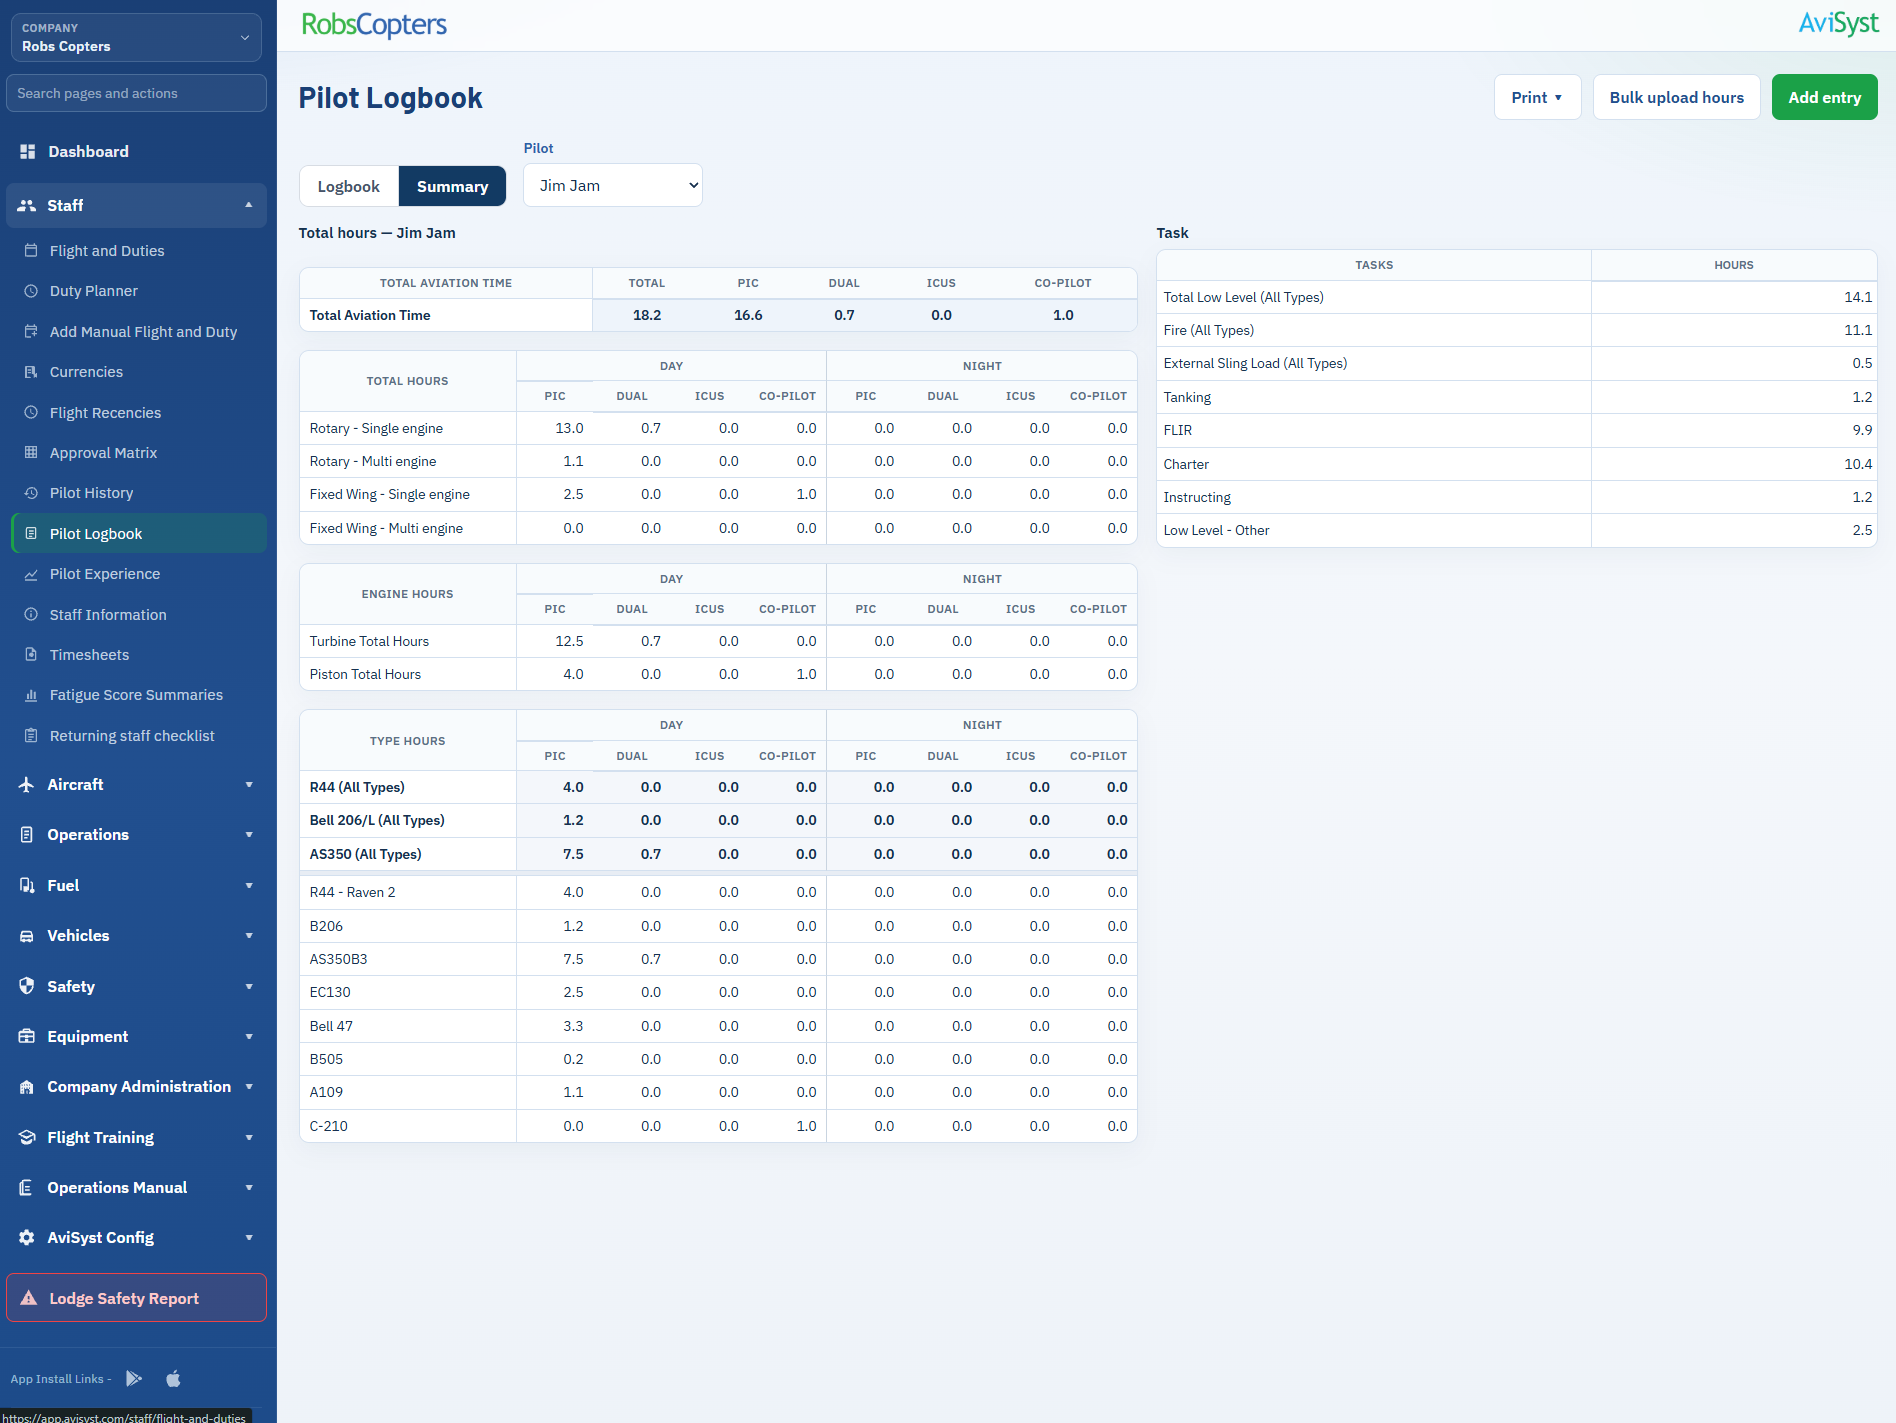Click the Turbine Total Hours row label
Image resolution: width=1896 pixels, height=1423 pixels.
click(x=369, y=641)
